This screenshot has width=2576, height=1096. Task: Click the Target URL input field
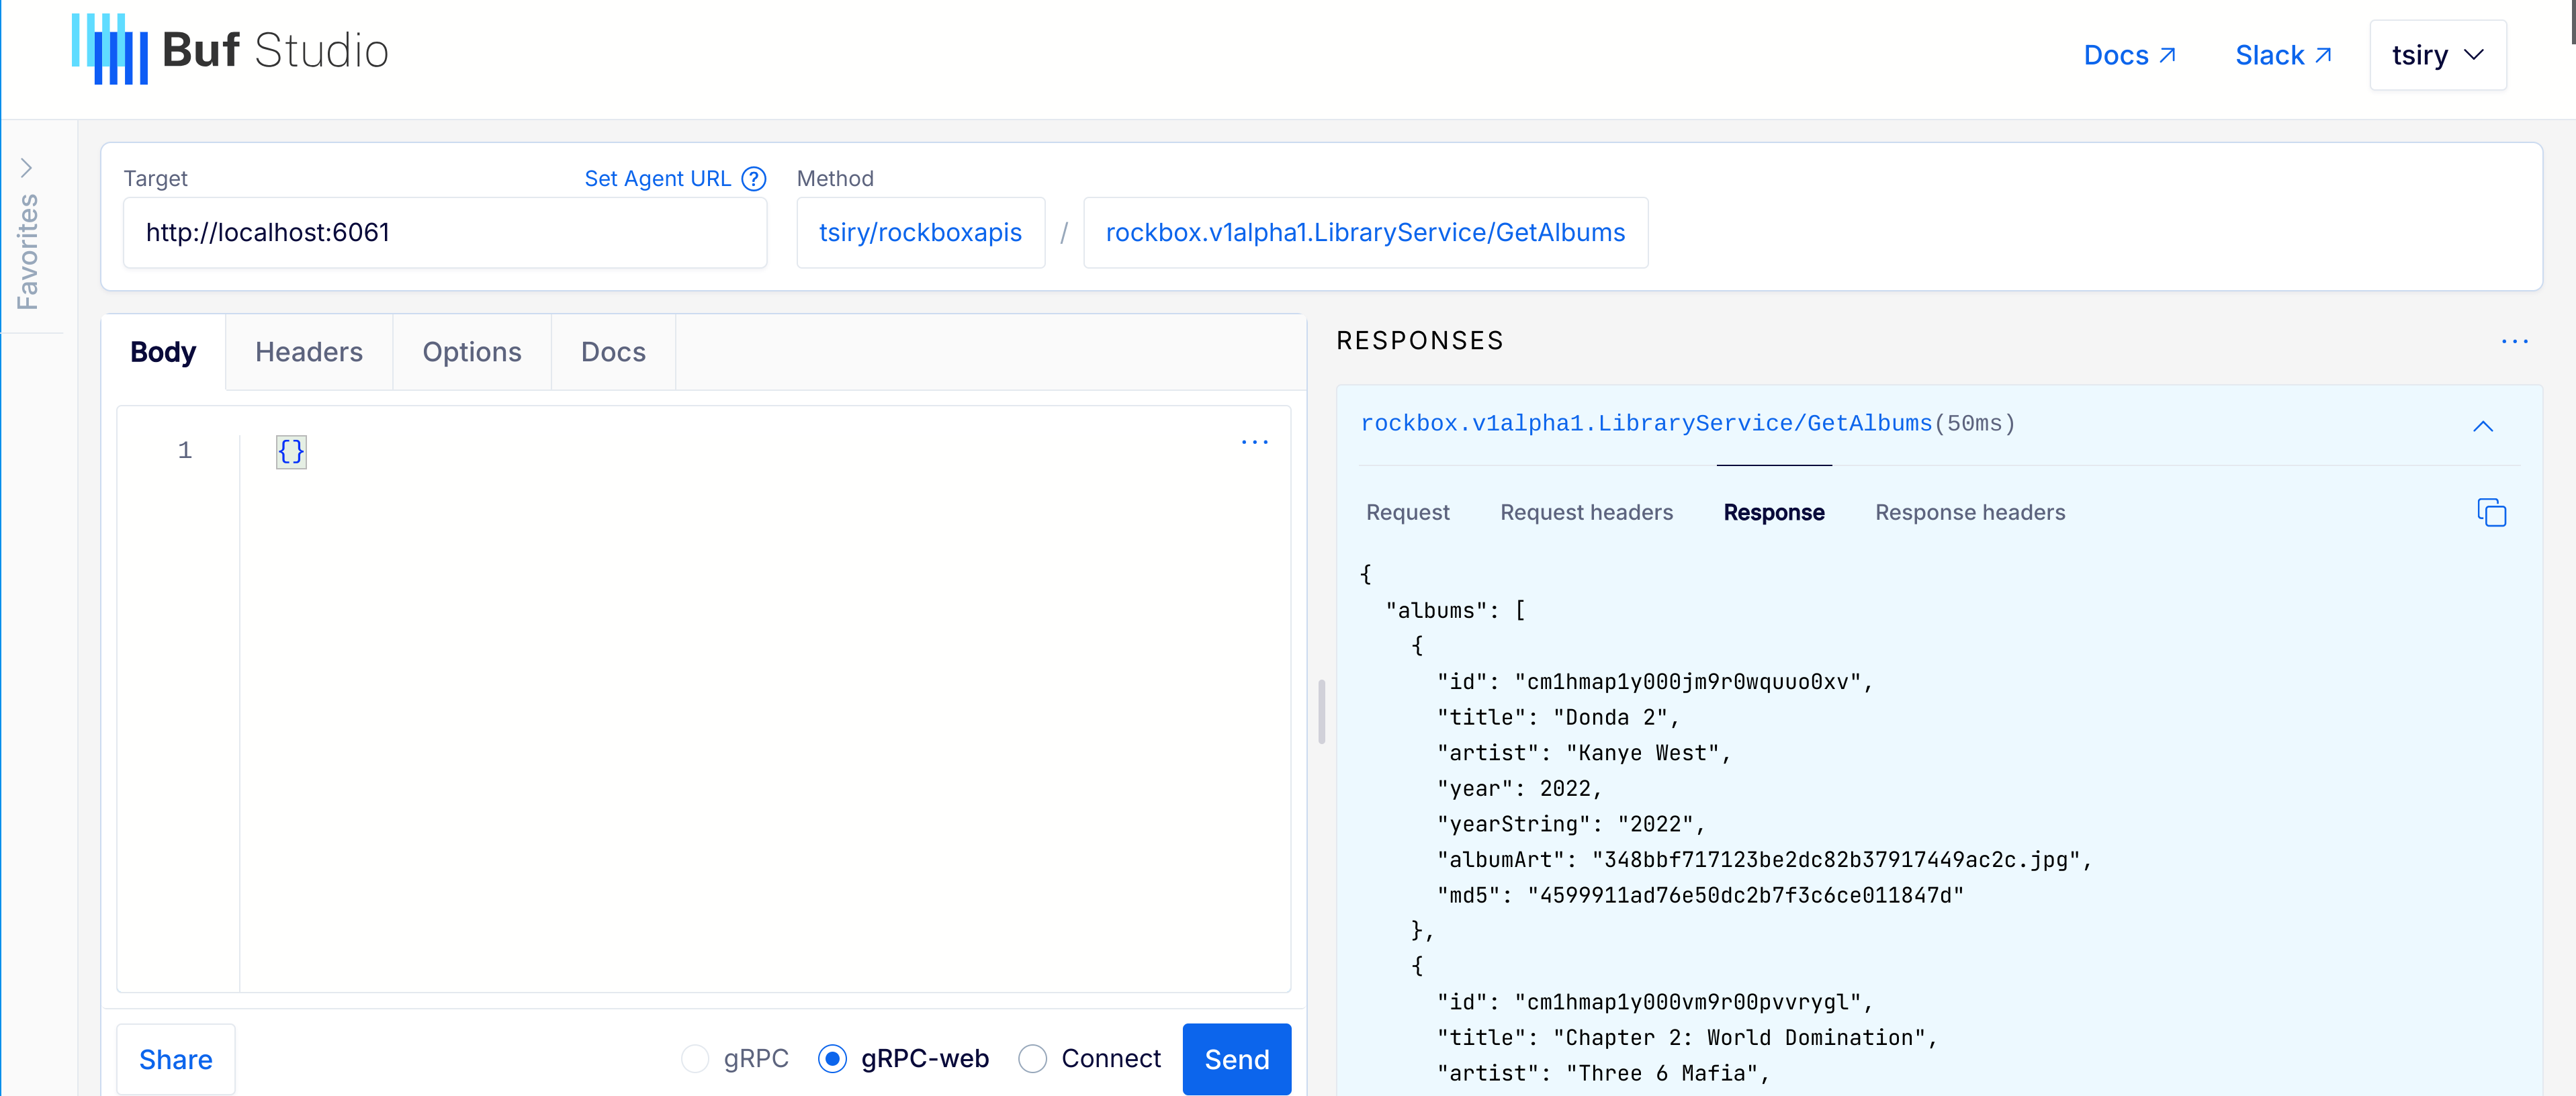tap(444, 233)
